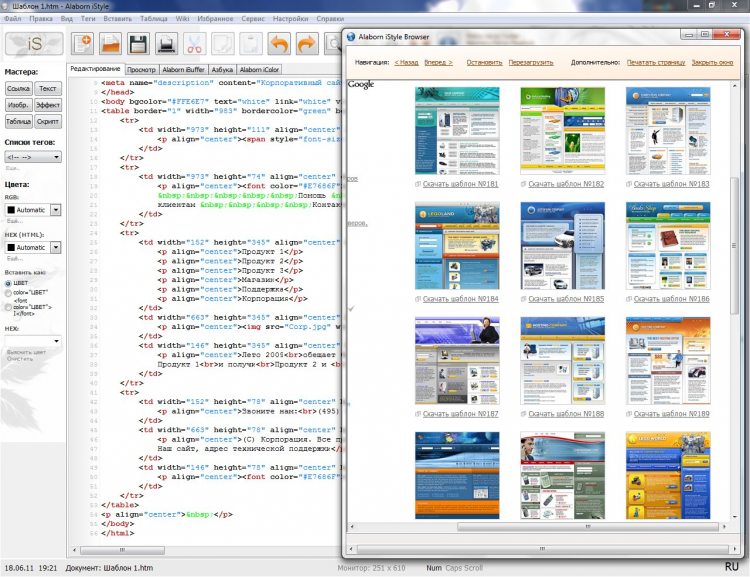Open the bottom HEX combo box
750x577 pixels.
pyautogui.click(x=56, y=341)
